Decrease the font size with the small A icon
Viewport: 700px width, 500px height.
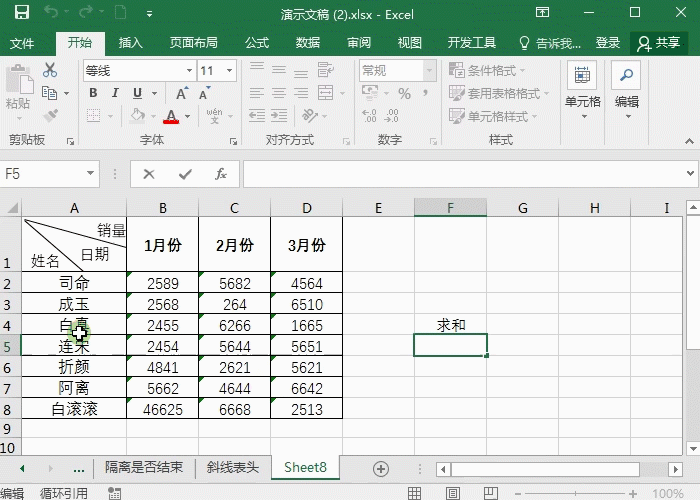204,94
